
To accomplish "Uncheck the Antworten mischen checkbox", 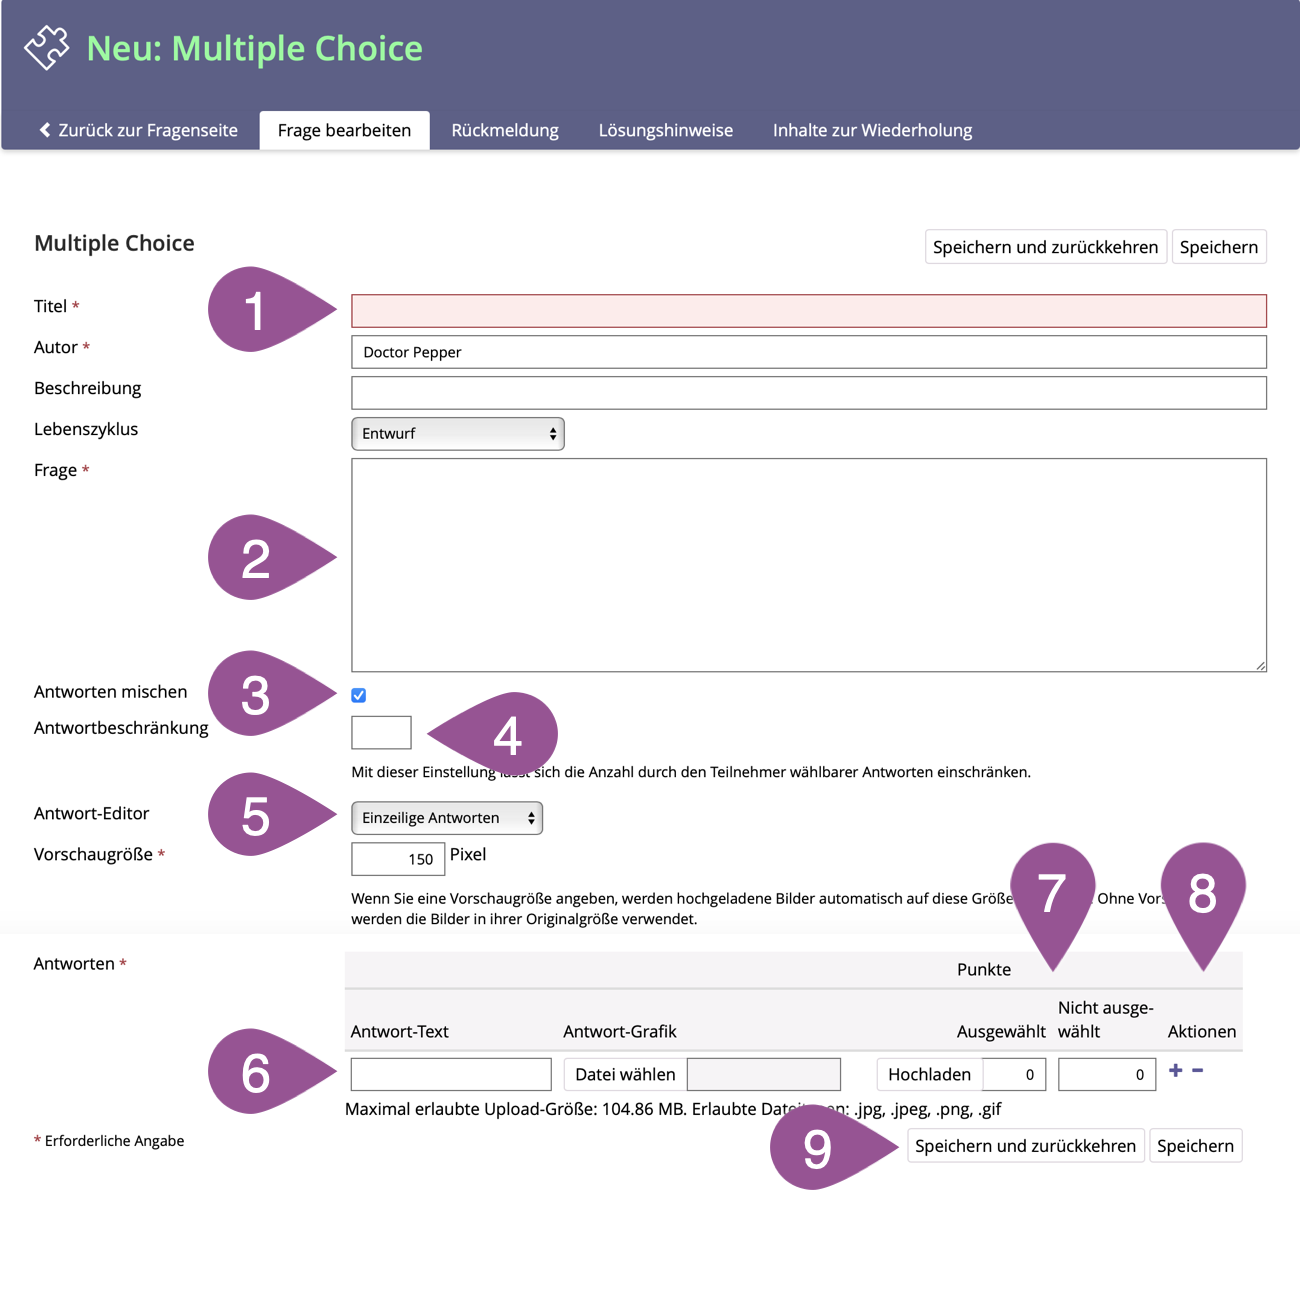I will pyautogui.click(x=359, y=695).
